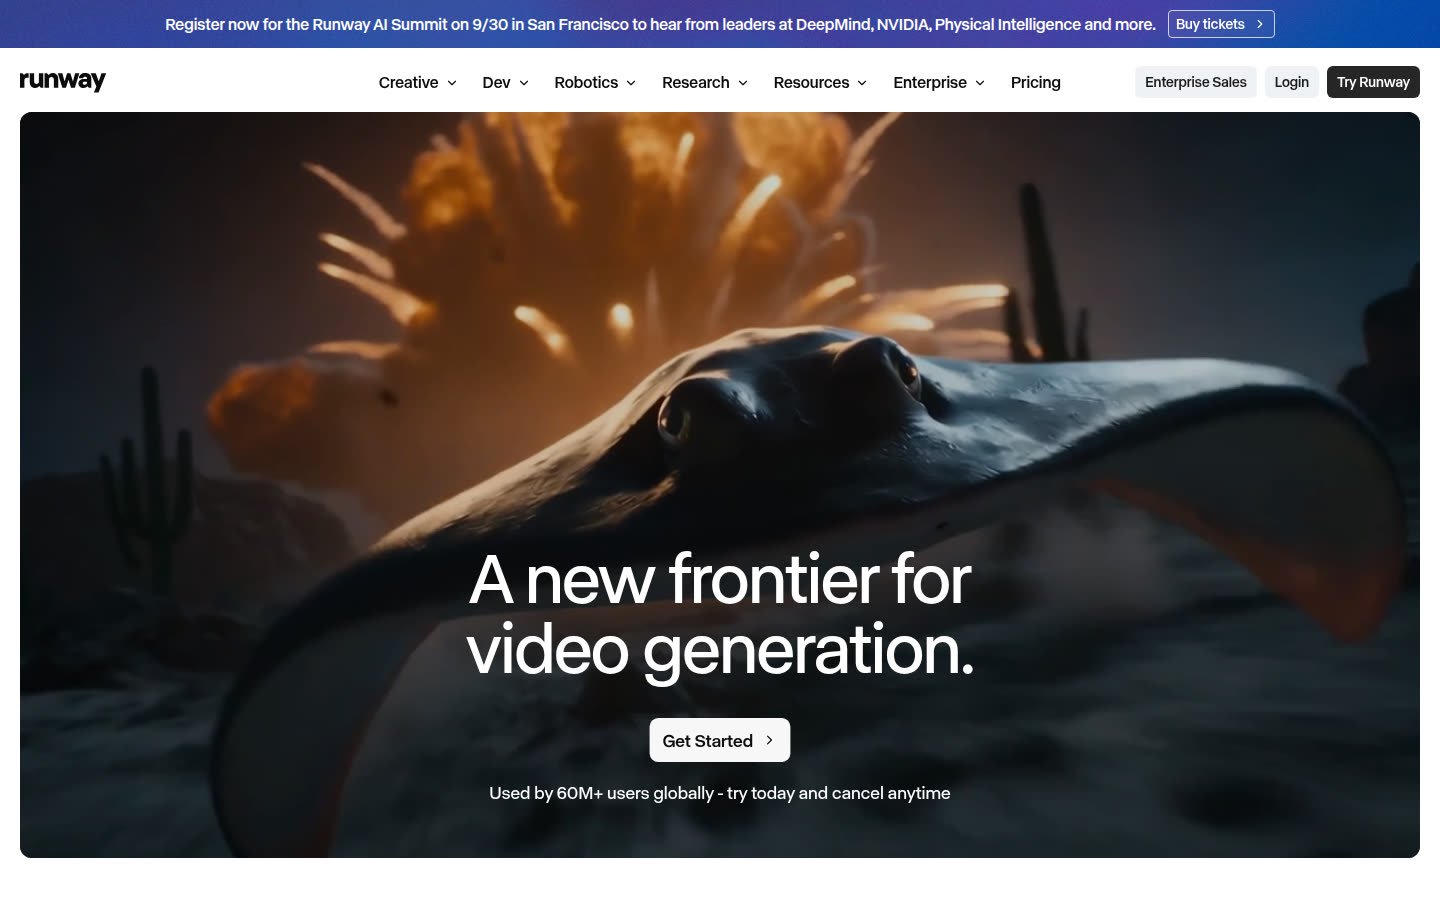The image size is (1440, 900).
Task: Click the Try Runway button
Action: (x=1373, y=82)
